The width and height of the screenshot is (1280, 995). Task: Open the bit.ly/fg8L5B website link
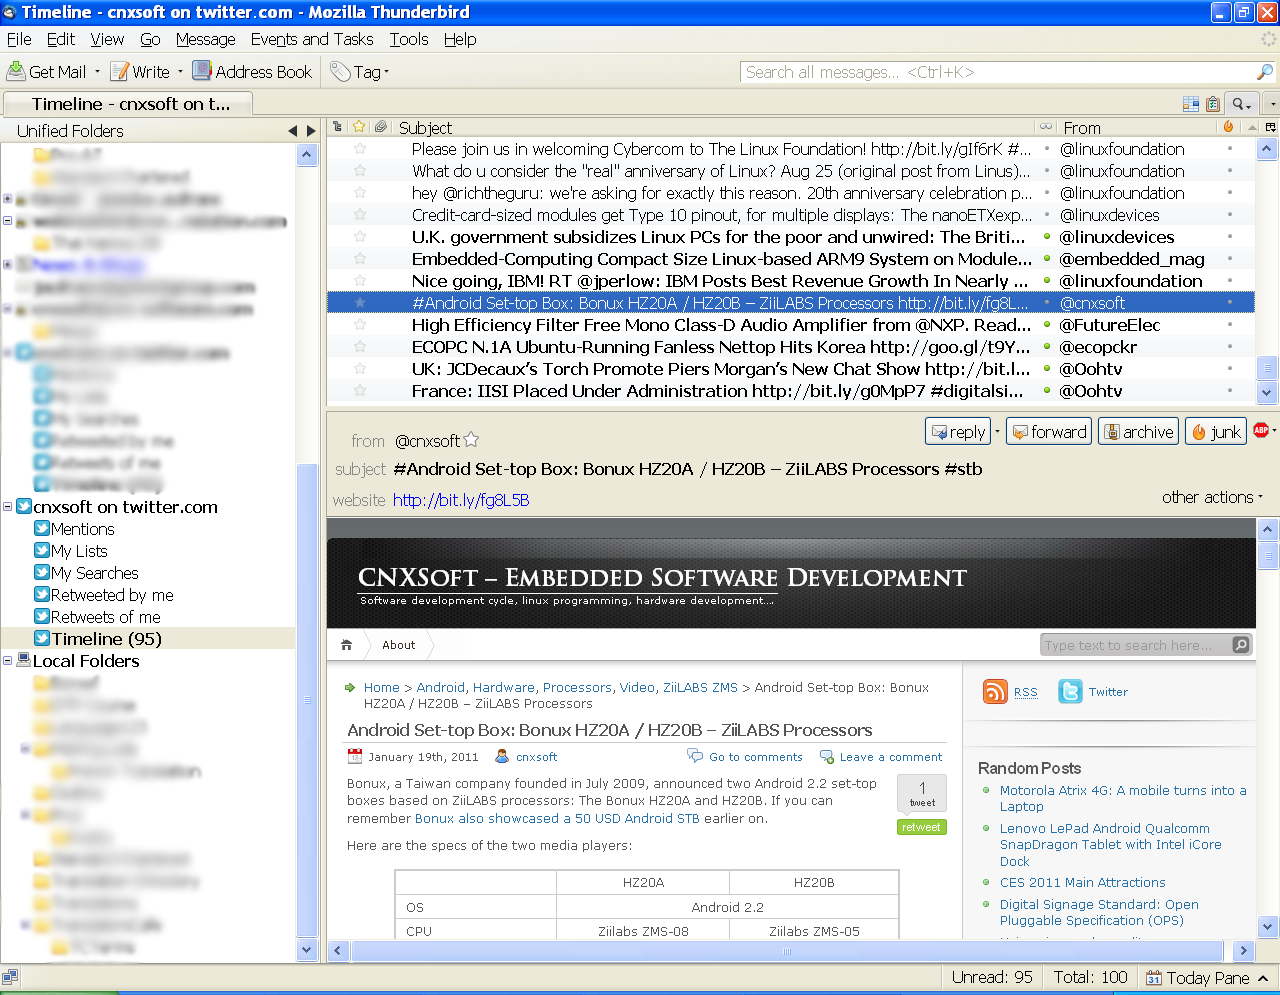(x=461, y=500)
